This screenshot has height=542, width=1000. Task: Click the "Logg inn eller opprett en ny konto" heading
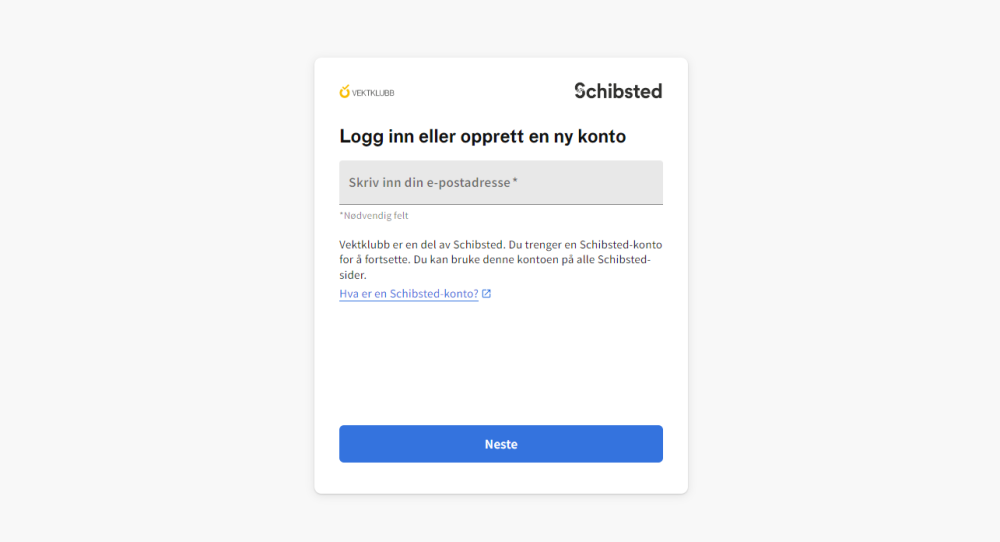coord(482,136)
